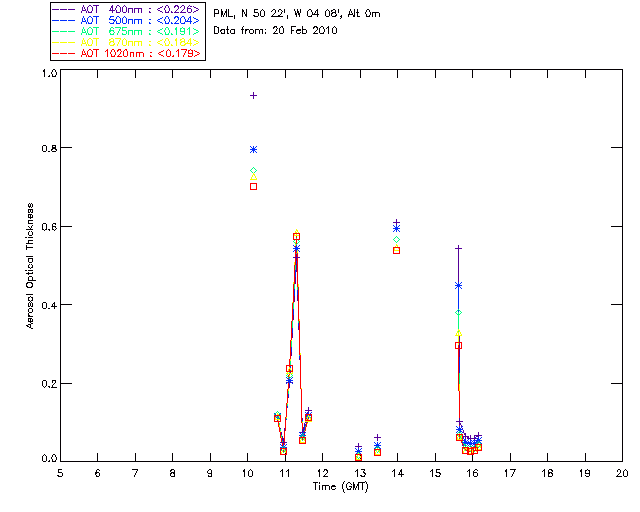Viewport: 640px width, 512px height.
Task: Click the cyan diamond marker at 14 GMT
Action: point(397,240)
